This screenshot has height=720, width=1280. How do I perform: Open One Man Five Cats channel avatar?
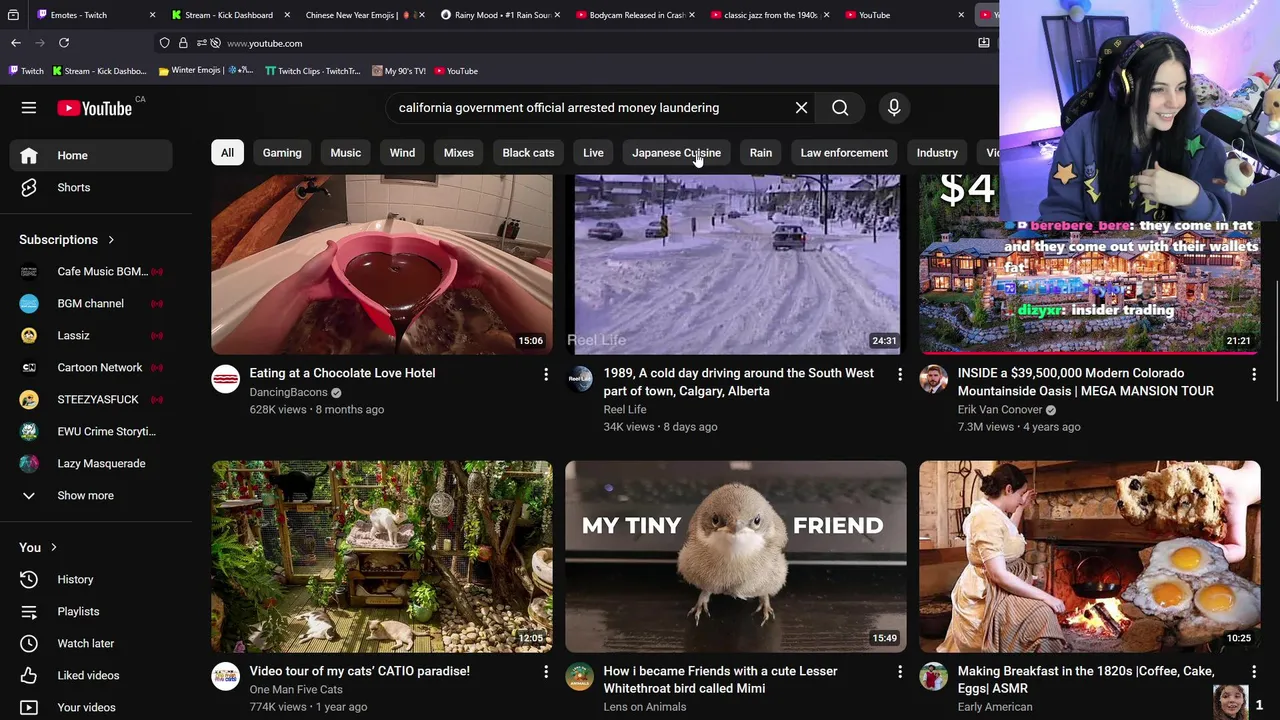point(226,677)
